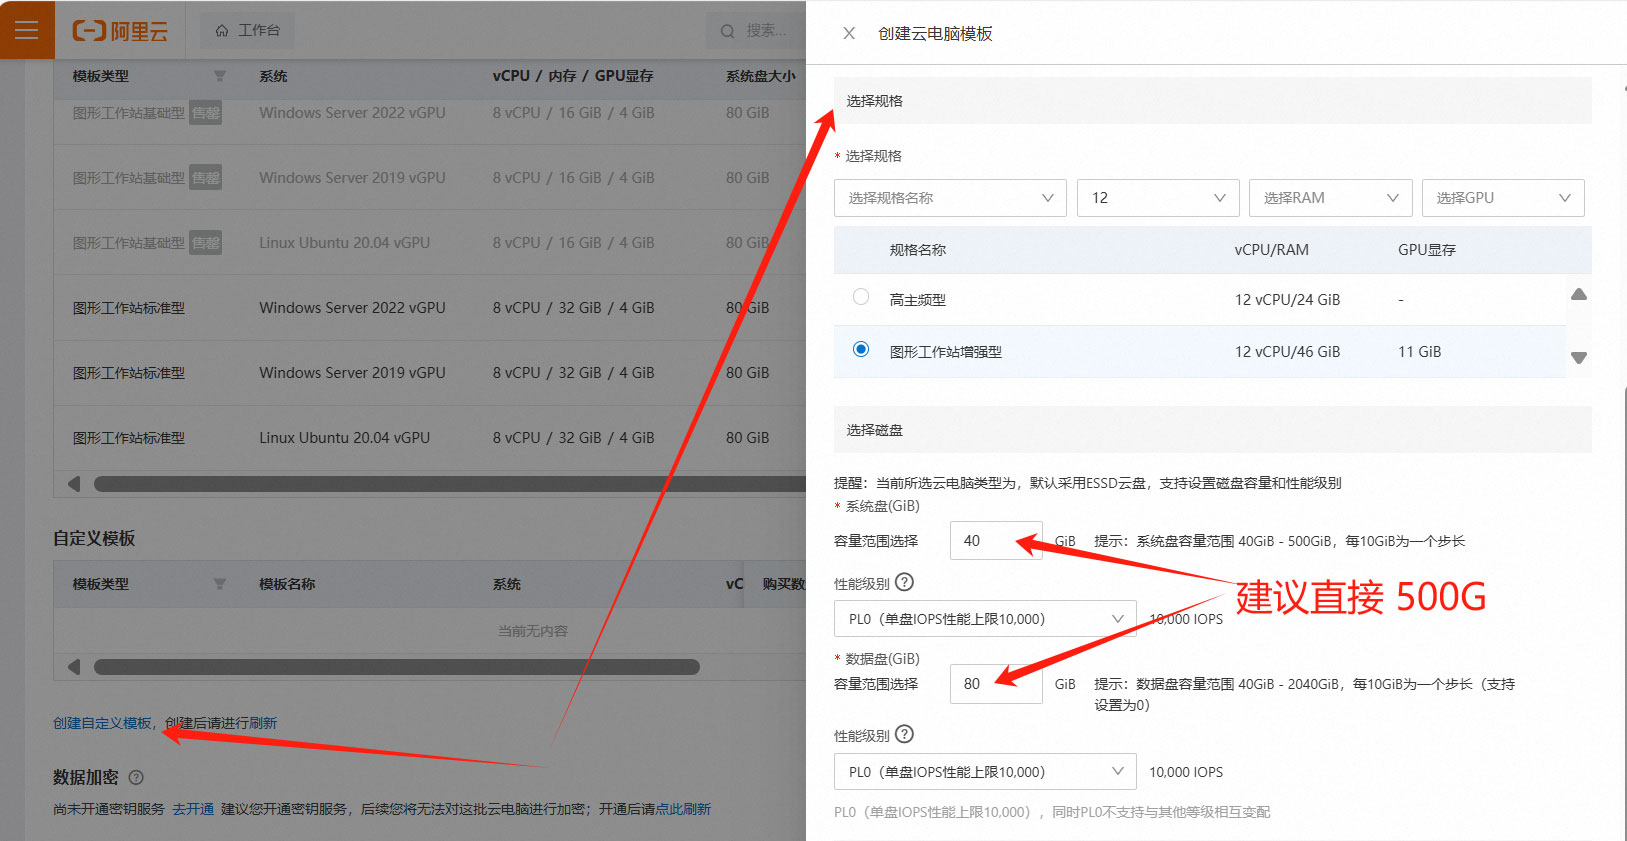Click the search box in top bar
1627x841 pixels.
pyautogui.click(x=756, y=31)
